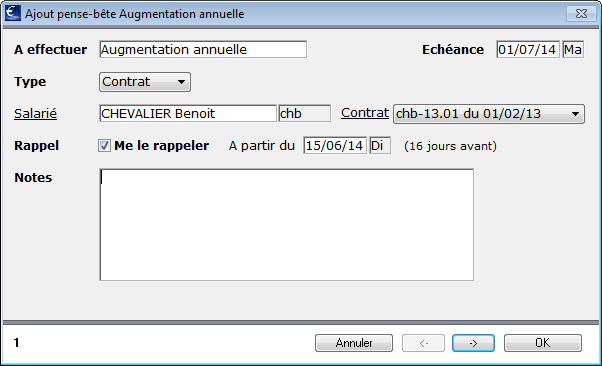Select the CHEVALIER Benoit employee field
The height and width of the screenshot is (366, 602).
[188, 114]
